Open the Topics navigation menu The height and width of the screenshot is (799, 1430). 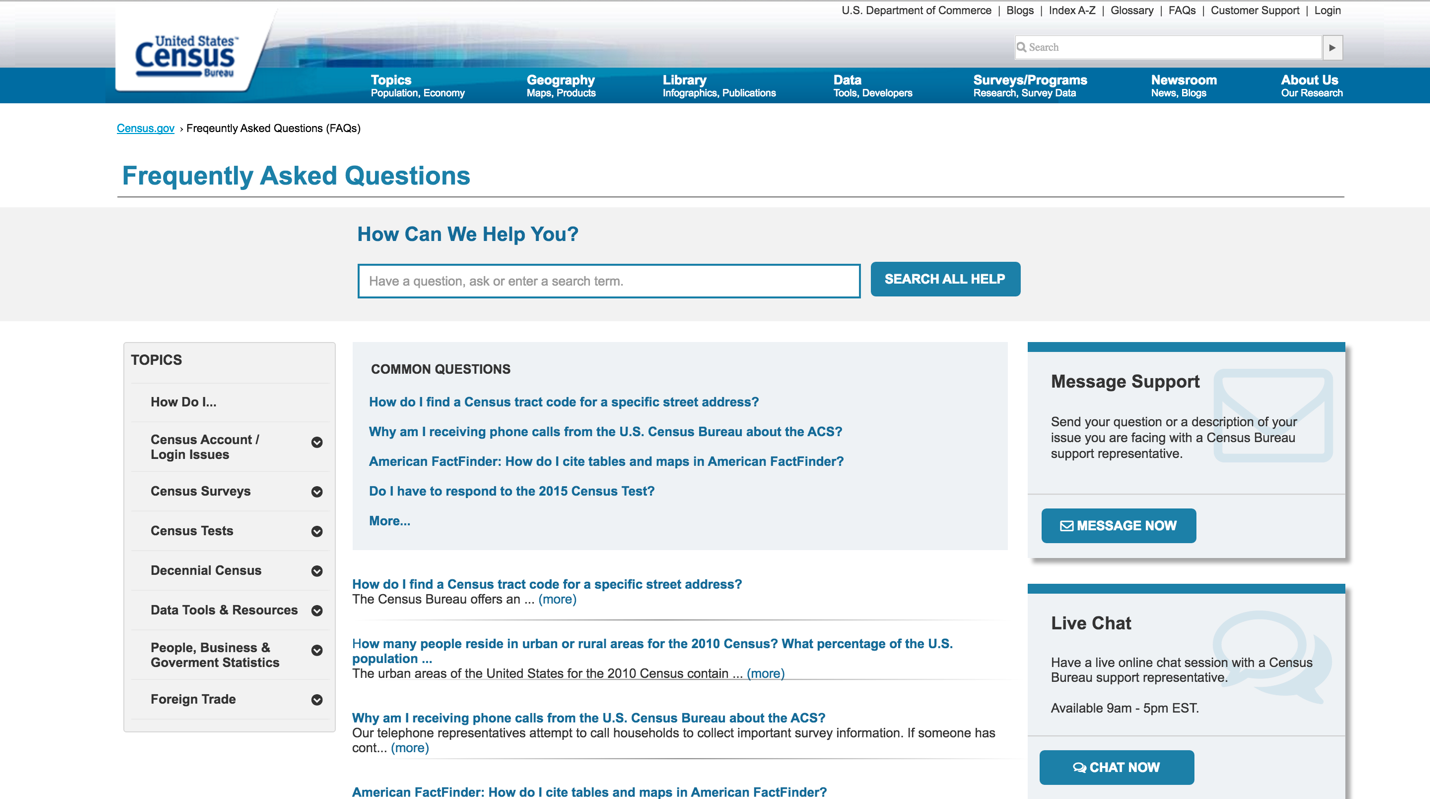point(417,86)
